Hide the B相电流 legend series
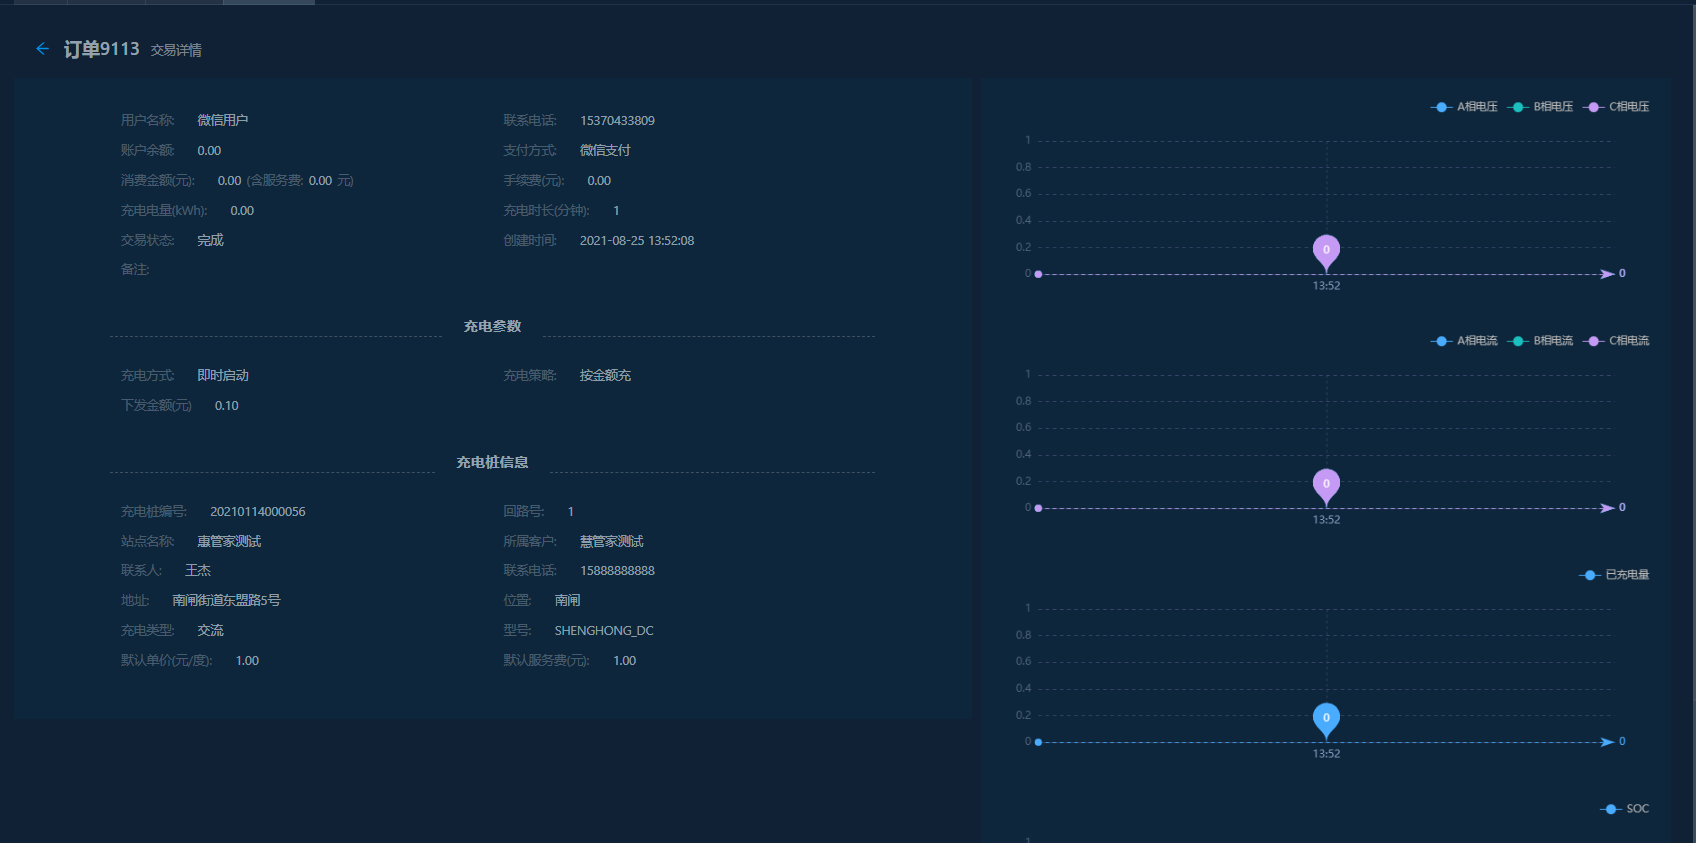The width and height of the screenshot is (1696, 843). (x=1541, y=341)
